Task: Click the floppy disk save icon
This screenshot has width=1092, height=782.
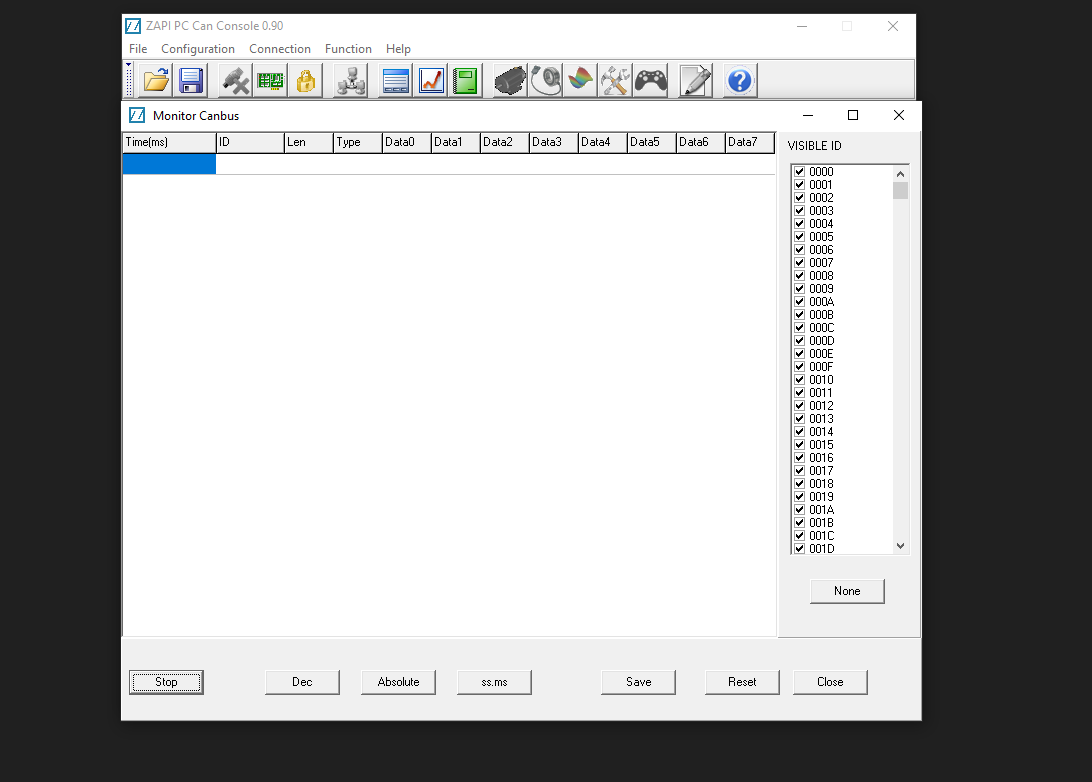Action: (191, 81)
